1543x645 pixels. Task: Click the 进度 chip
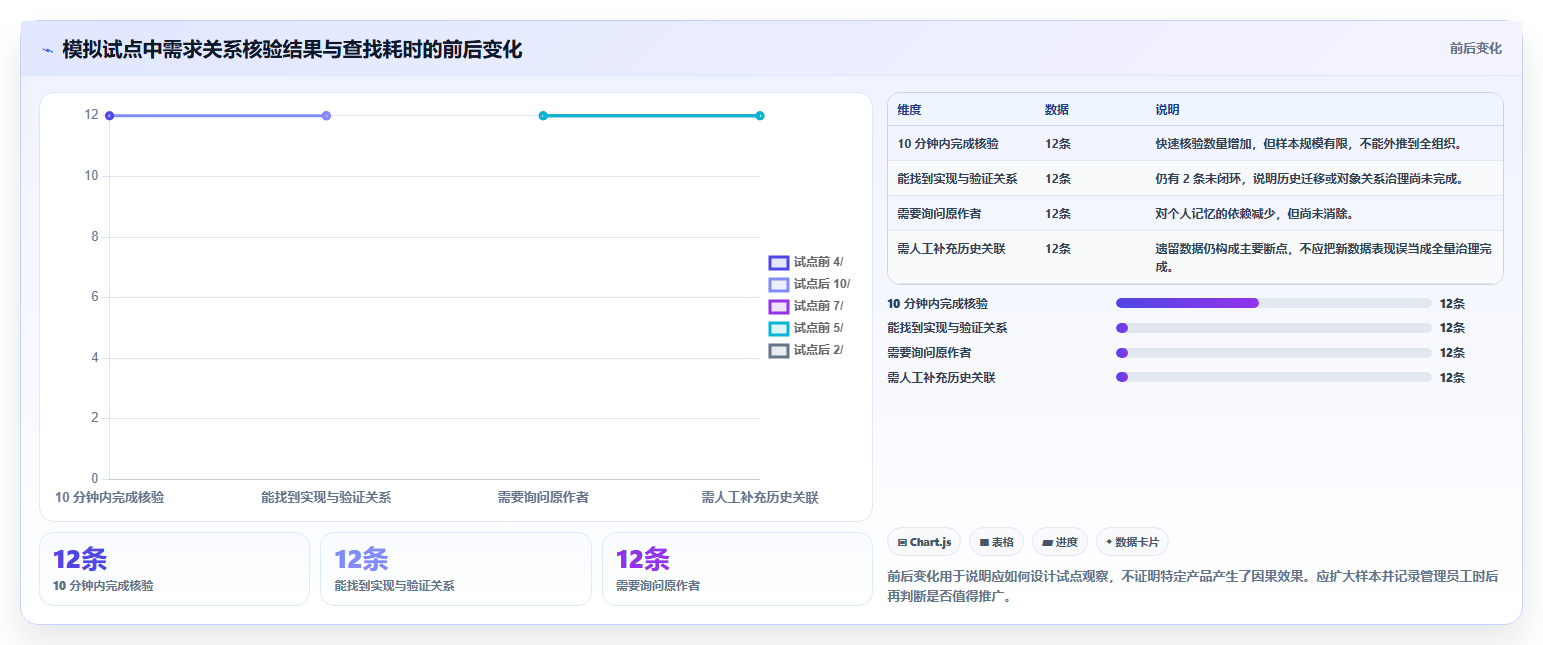(x=1060, y=542)
